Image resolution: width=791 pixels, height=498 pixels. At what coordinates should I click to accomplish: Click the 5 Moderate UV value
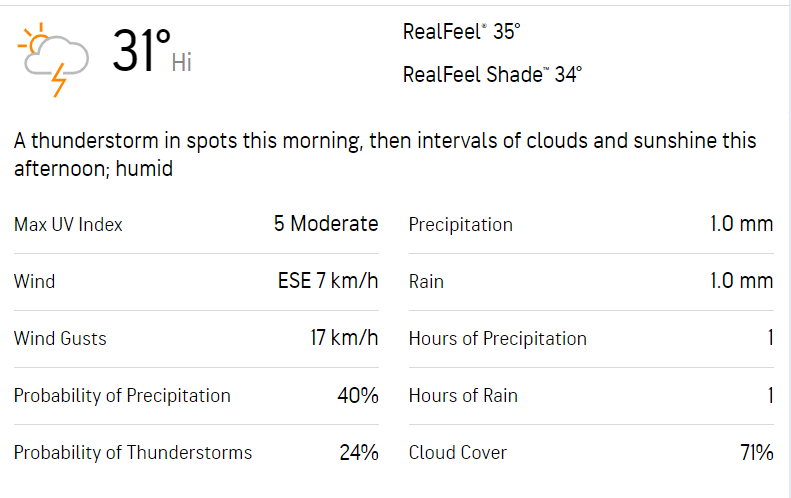coord(326,224)
